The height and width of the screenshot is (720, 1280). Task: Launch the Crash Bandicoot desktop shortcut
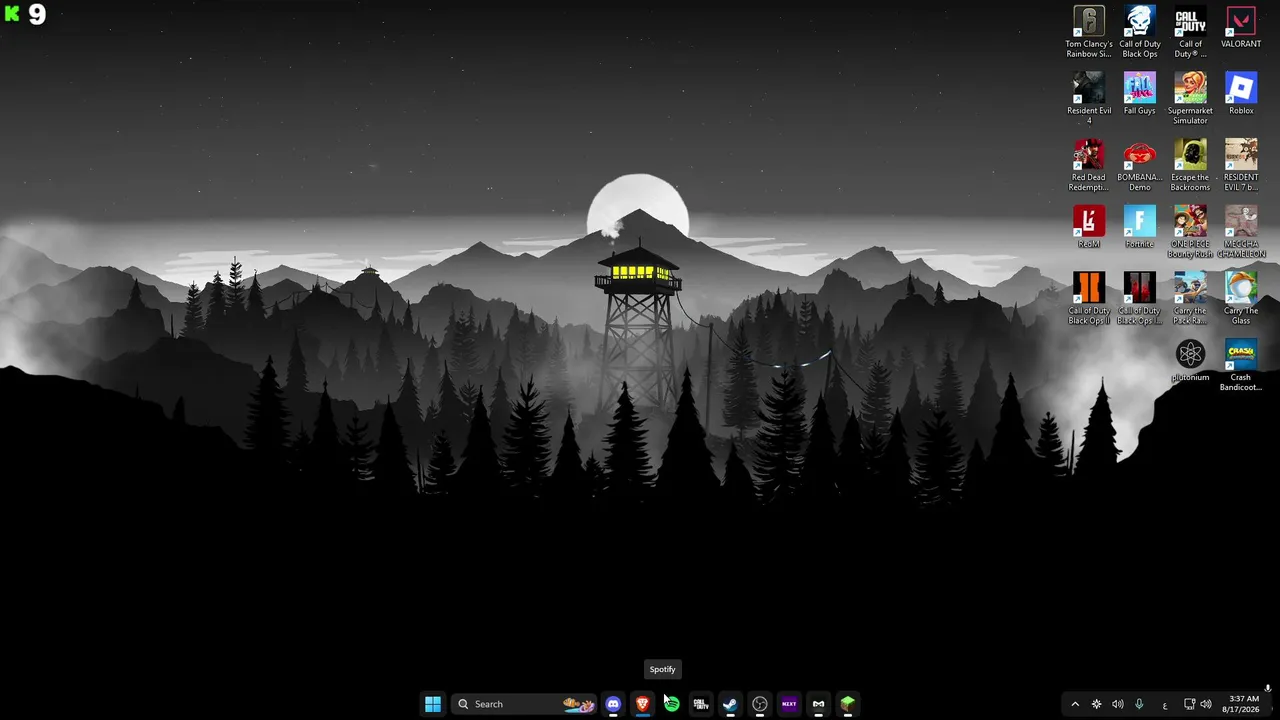[1241, 366]
